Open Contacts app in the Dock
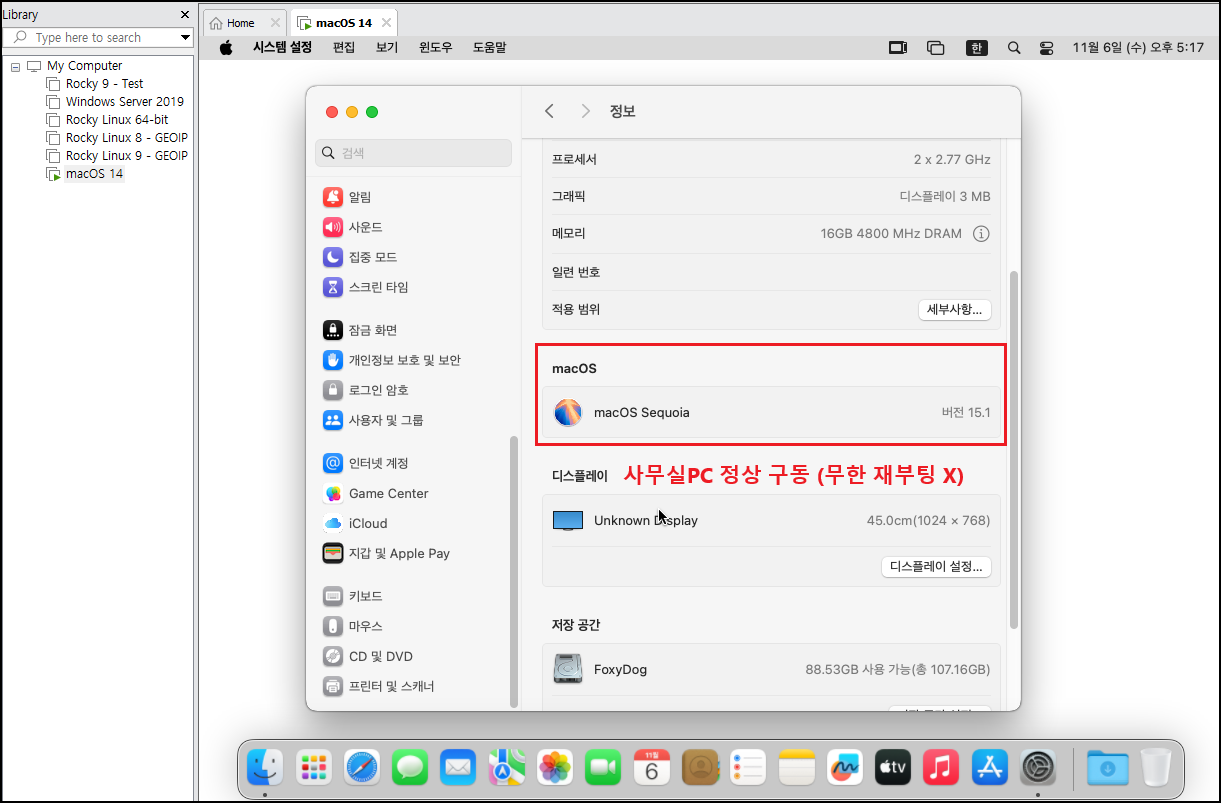Image resolution: width=1221 pixels, height=803 pixels. pos(700,767)
